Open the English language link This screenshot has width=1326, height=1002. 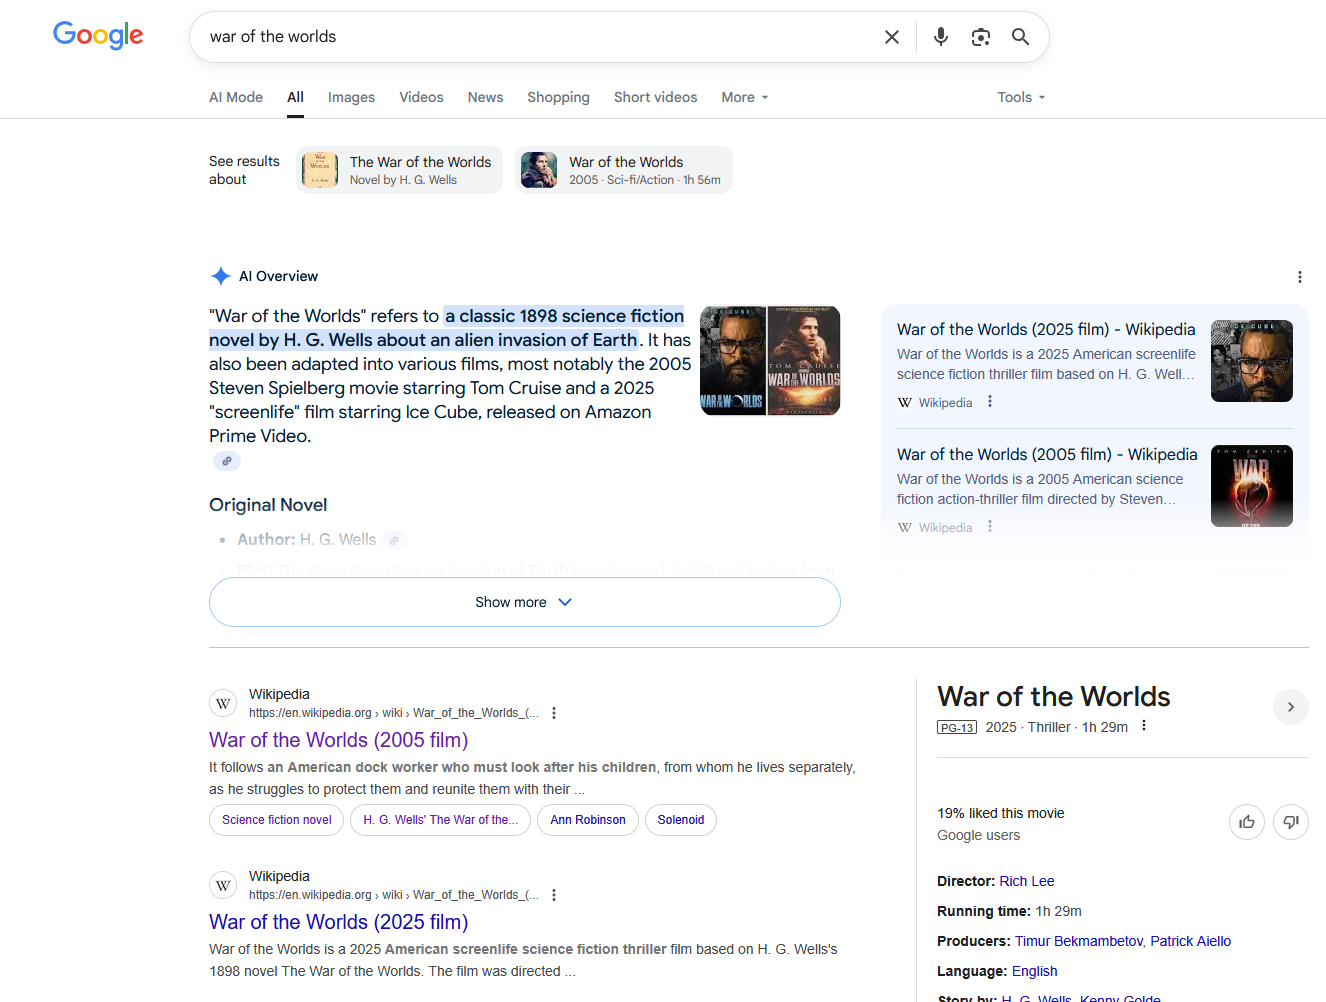coord(1034,971)
